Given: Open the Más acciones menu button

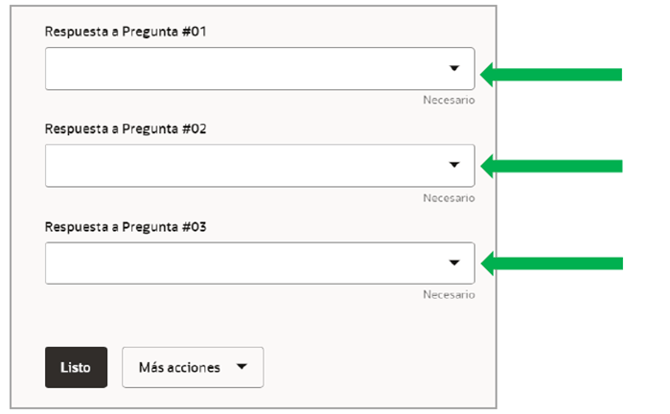Looking at the screenshot, I should click(x=193, y=367).
